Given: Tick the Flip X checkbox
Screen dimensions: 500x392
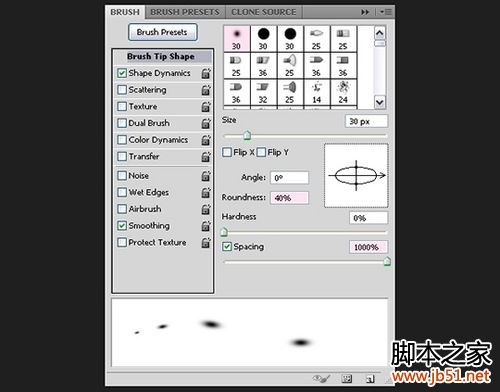Looking at the screenshot, I should point(227,152).
